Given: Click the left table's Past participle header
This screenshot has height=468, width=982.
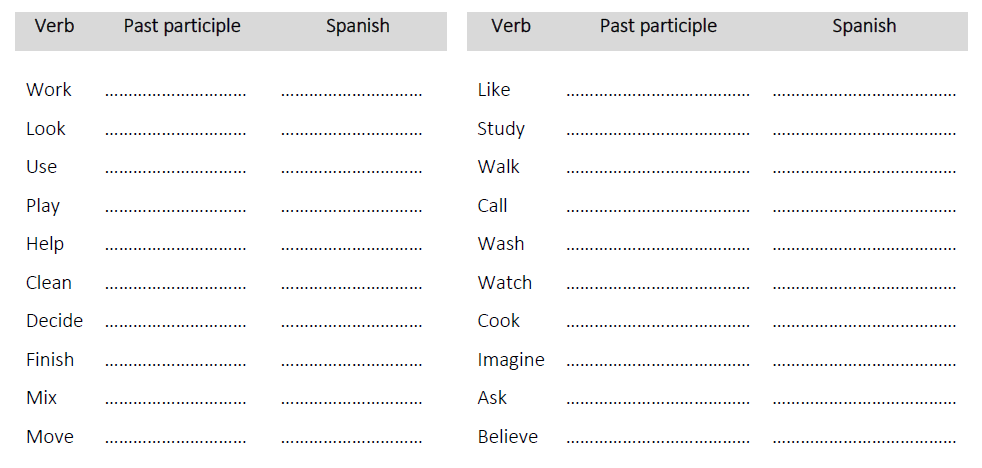Looking at the screenshot, I should [x=182, y=26].
